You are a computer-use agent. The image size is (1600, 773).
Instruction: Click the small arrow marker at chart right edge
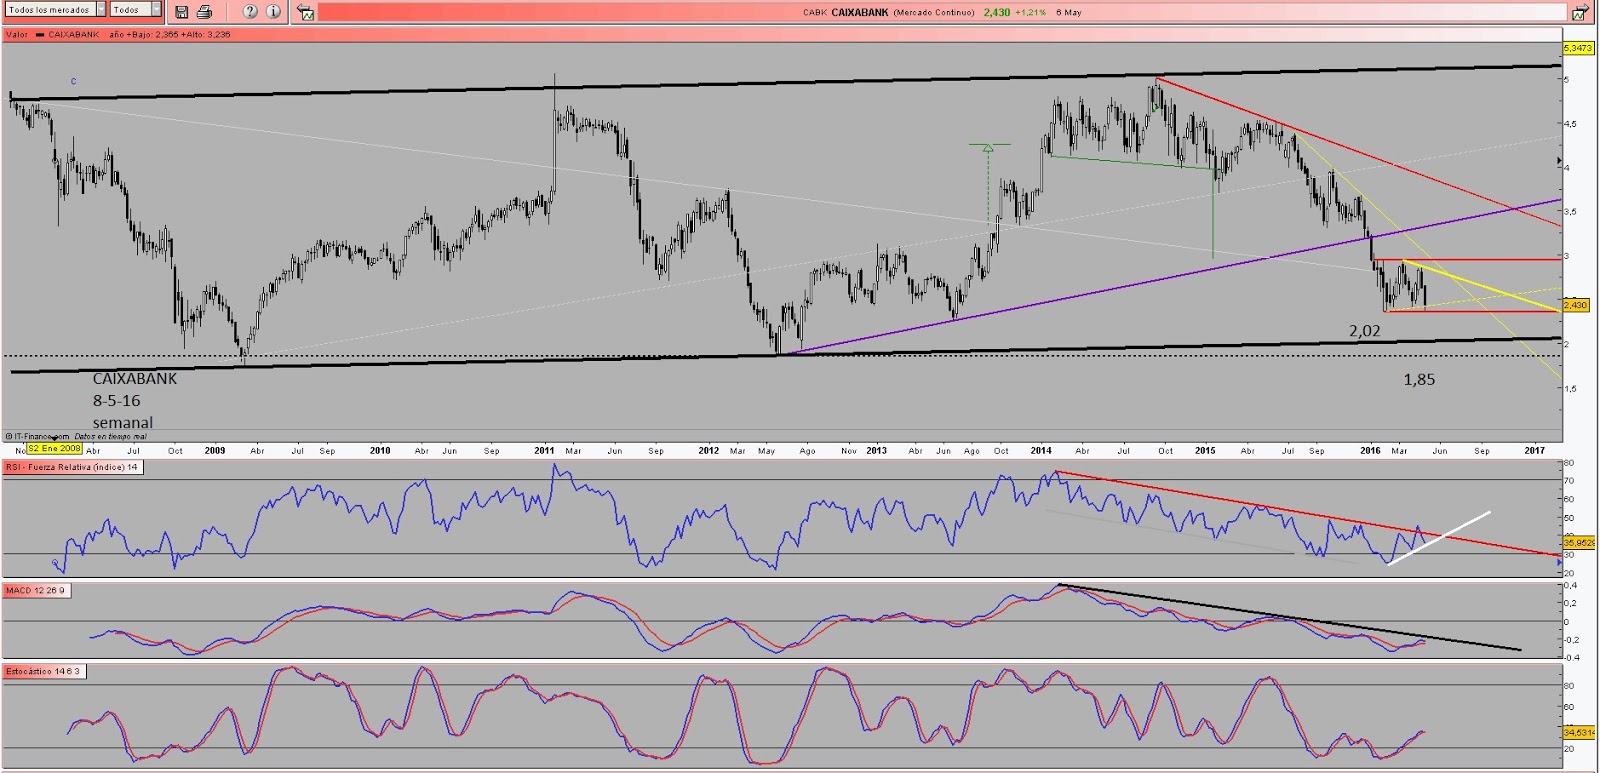1558,160
